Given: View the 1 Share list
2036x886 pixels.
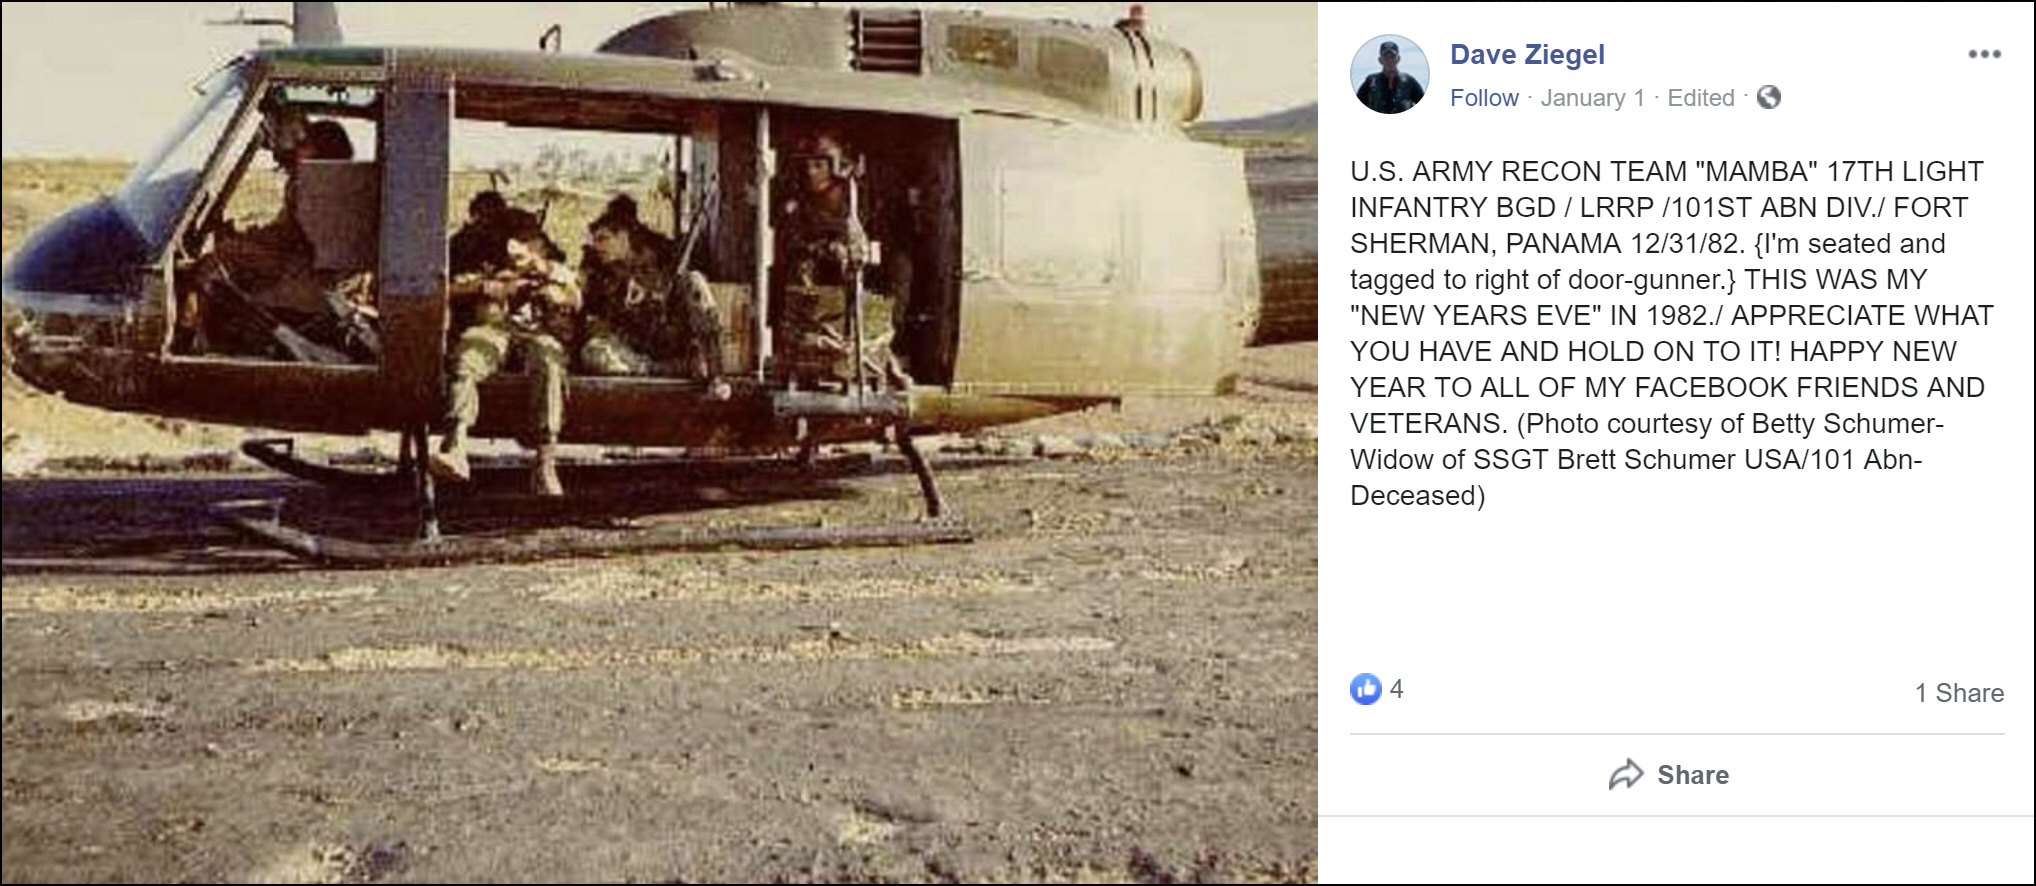Looking at the screenshot, I should click(1959, 693).
